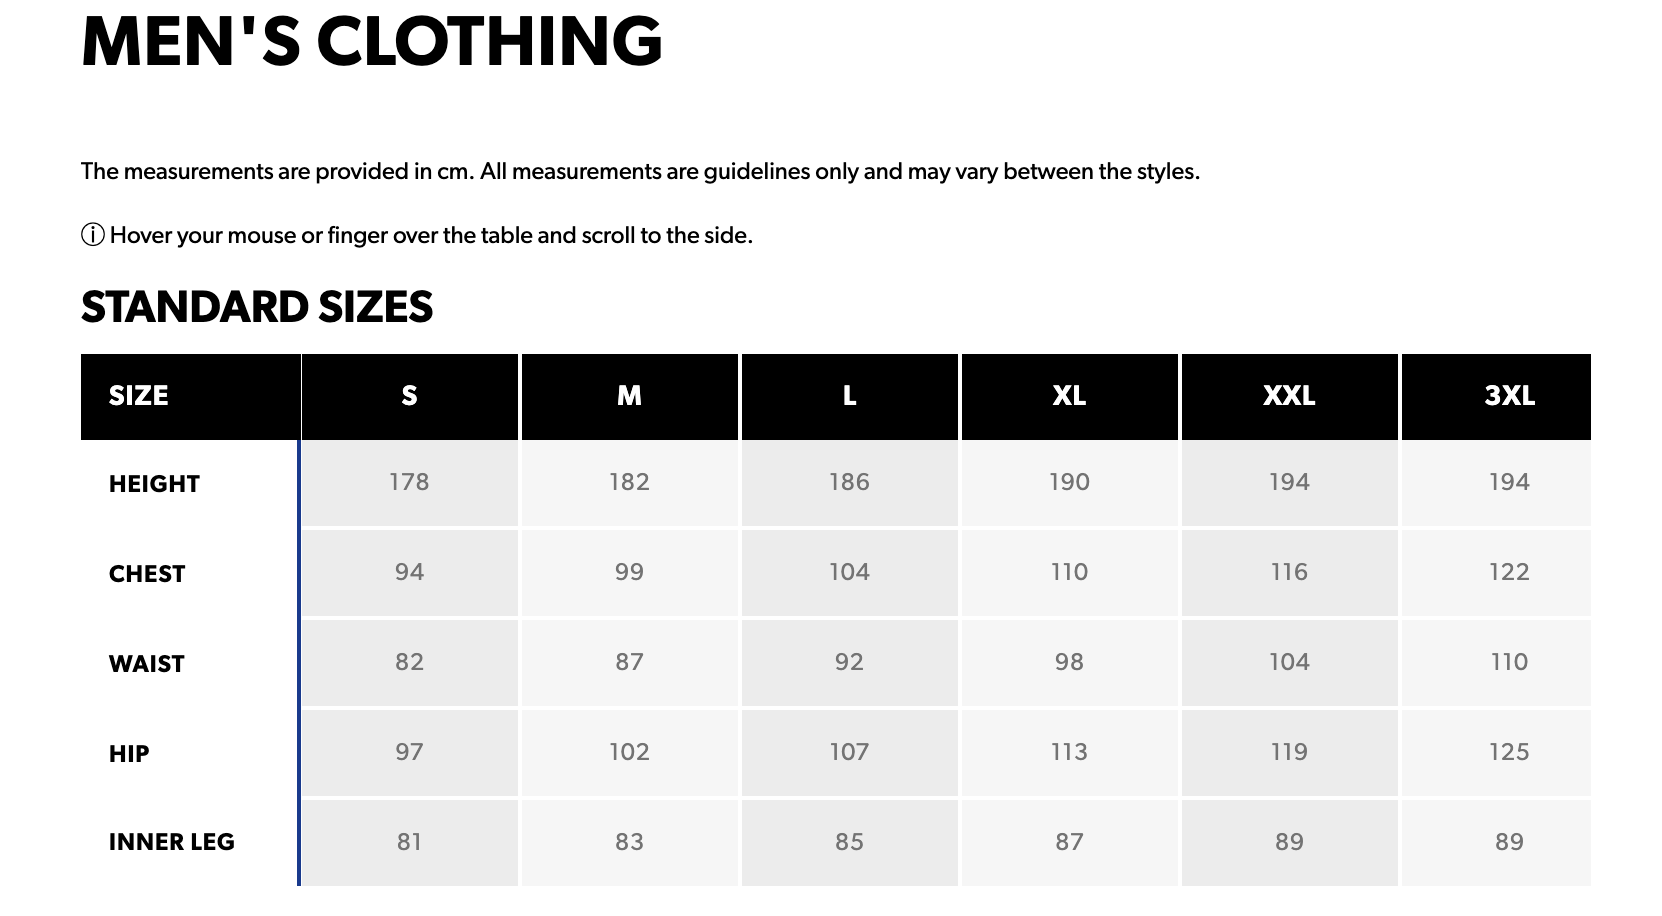Click the STANDARD SIZES section heading
This screenshot has width=1662, height=916.
[257, 307]
